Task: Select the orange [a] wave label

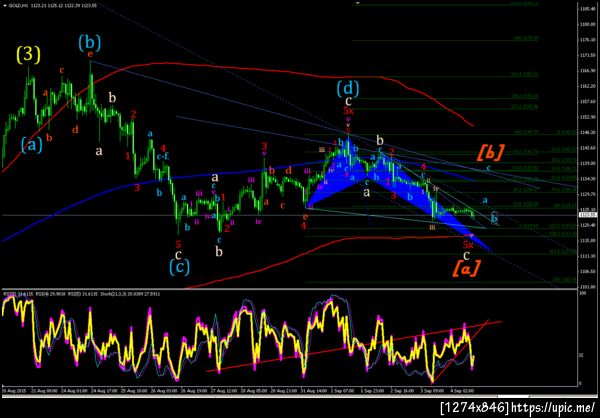Action: (x=466, y=268)
